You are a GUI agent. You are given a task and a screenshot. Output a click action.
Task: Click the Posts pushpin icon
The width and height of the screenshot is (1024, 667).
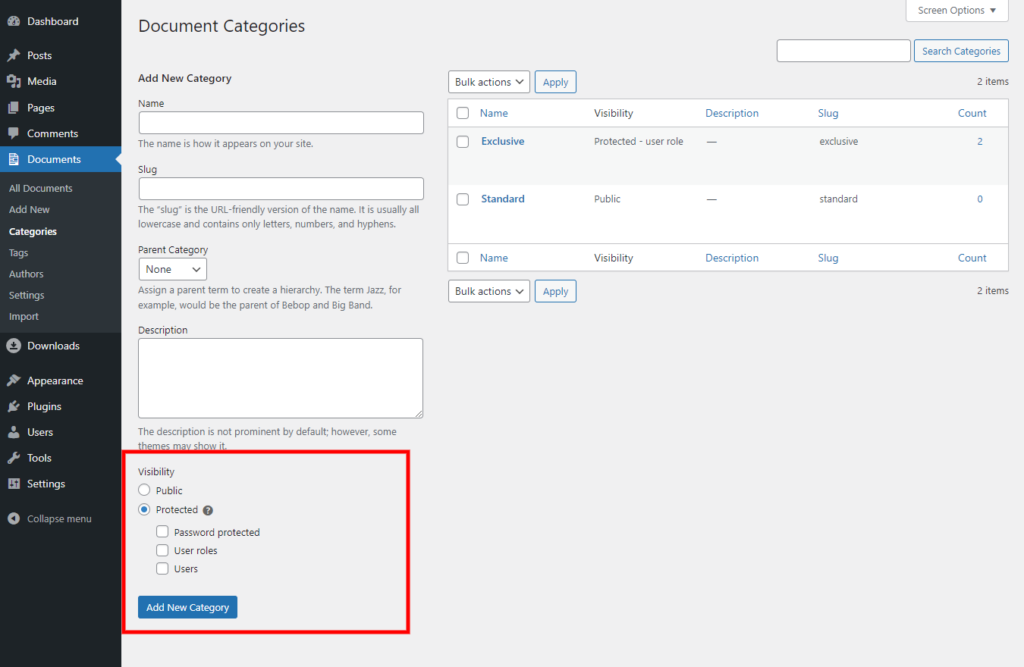coord(14,56)
